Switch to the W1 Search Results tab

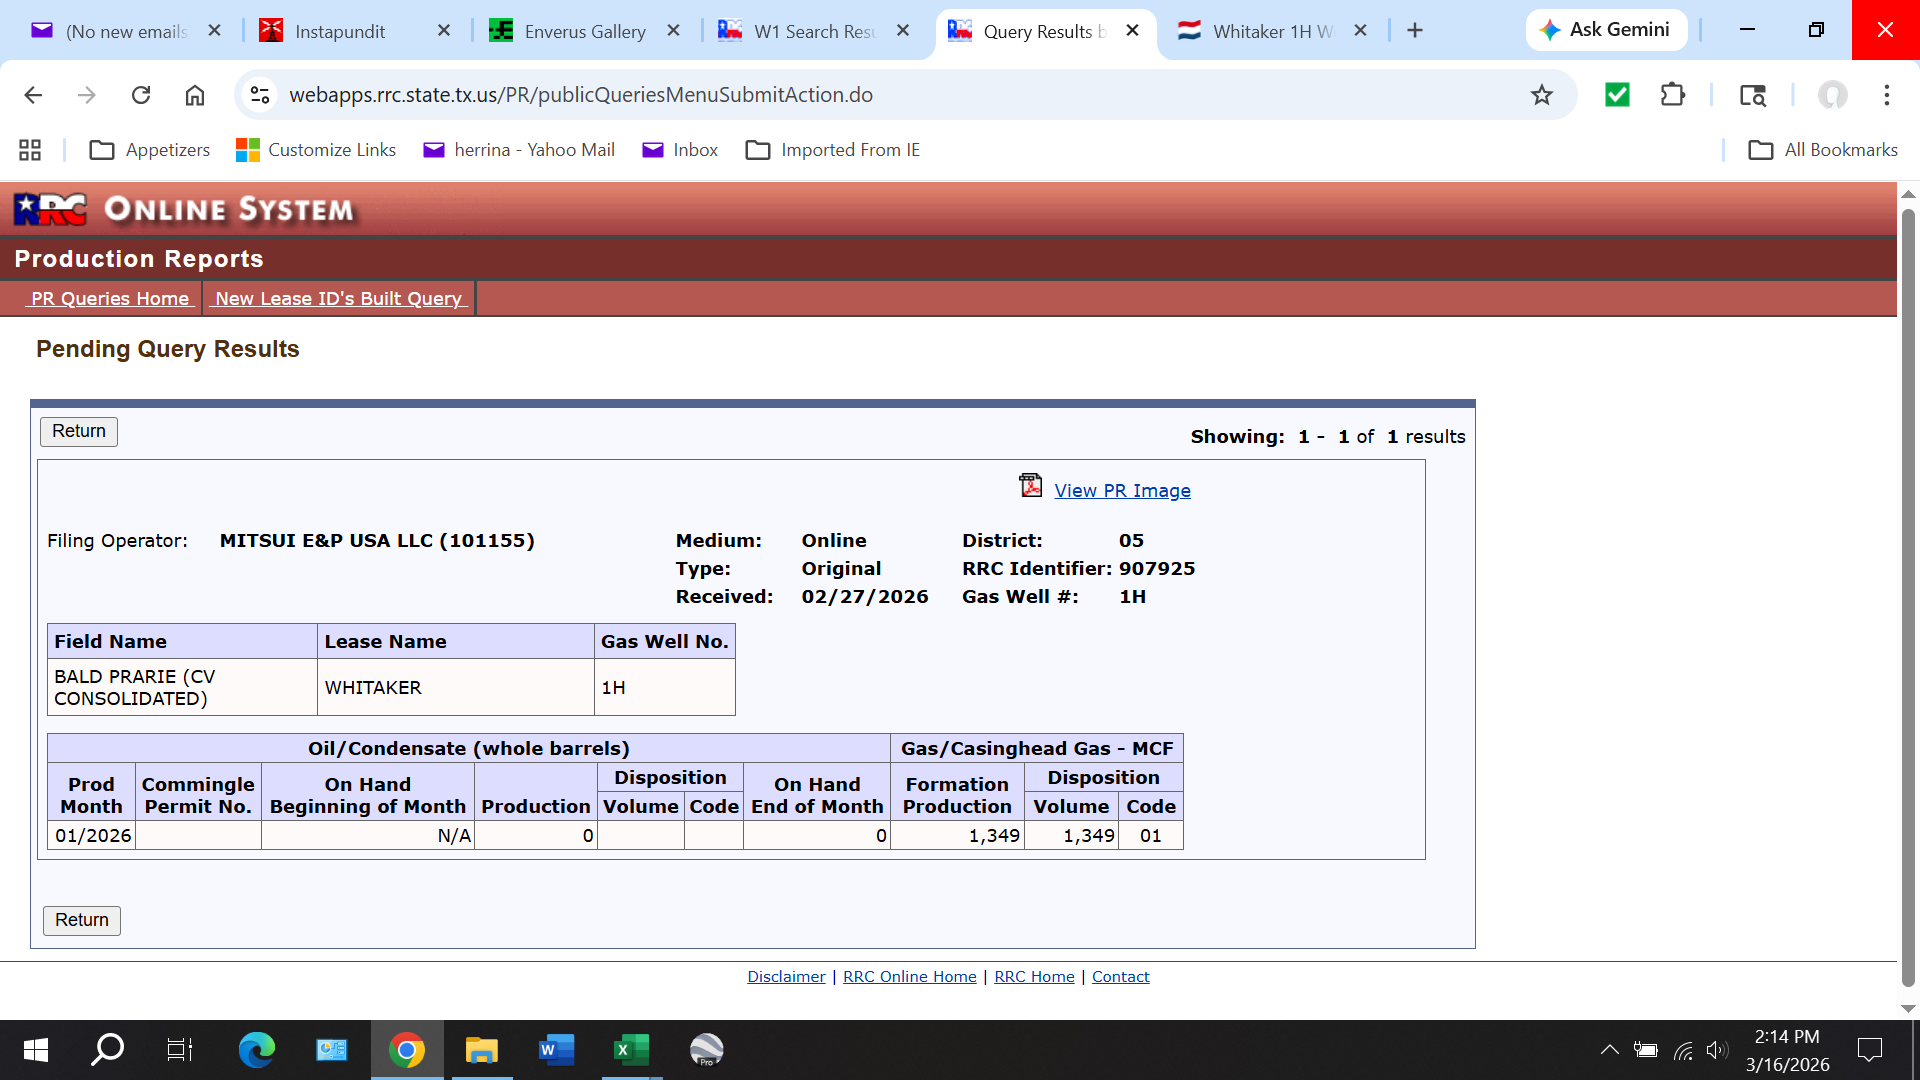coord(813,31)
